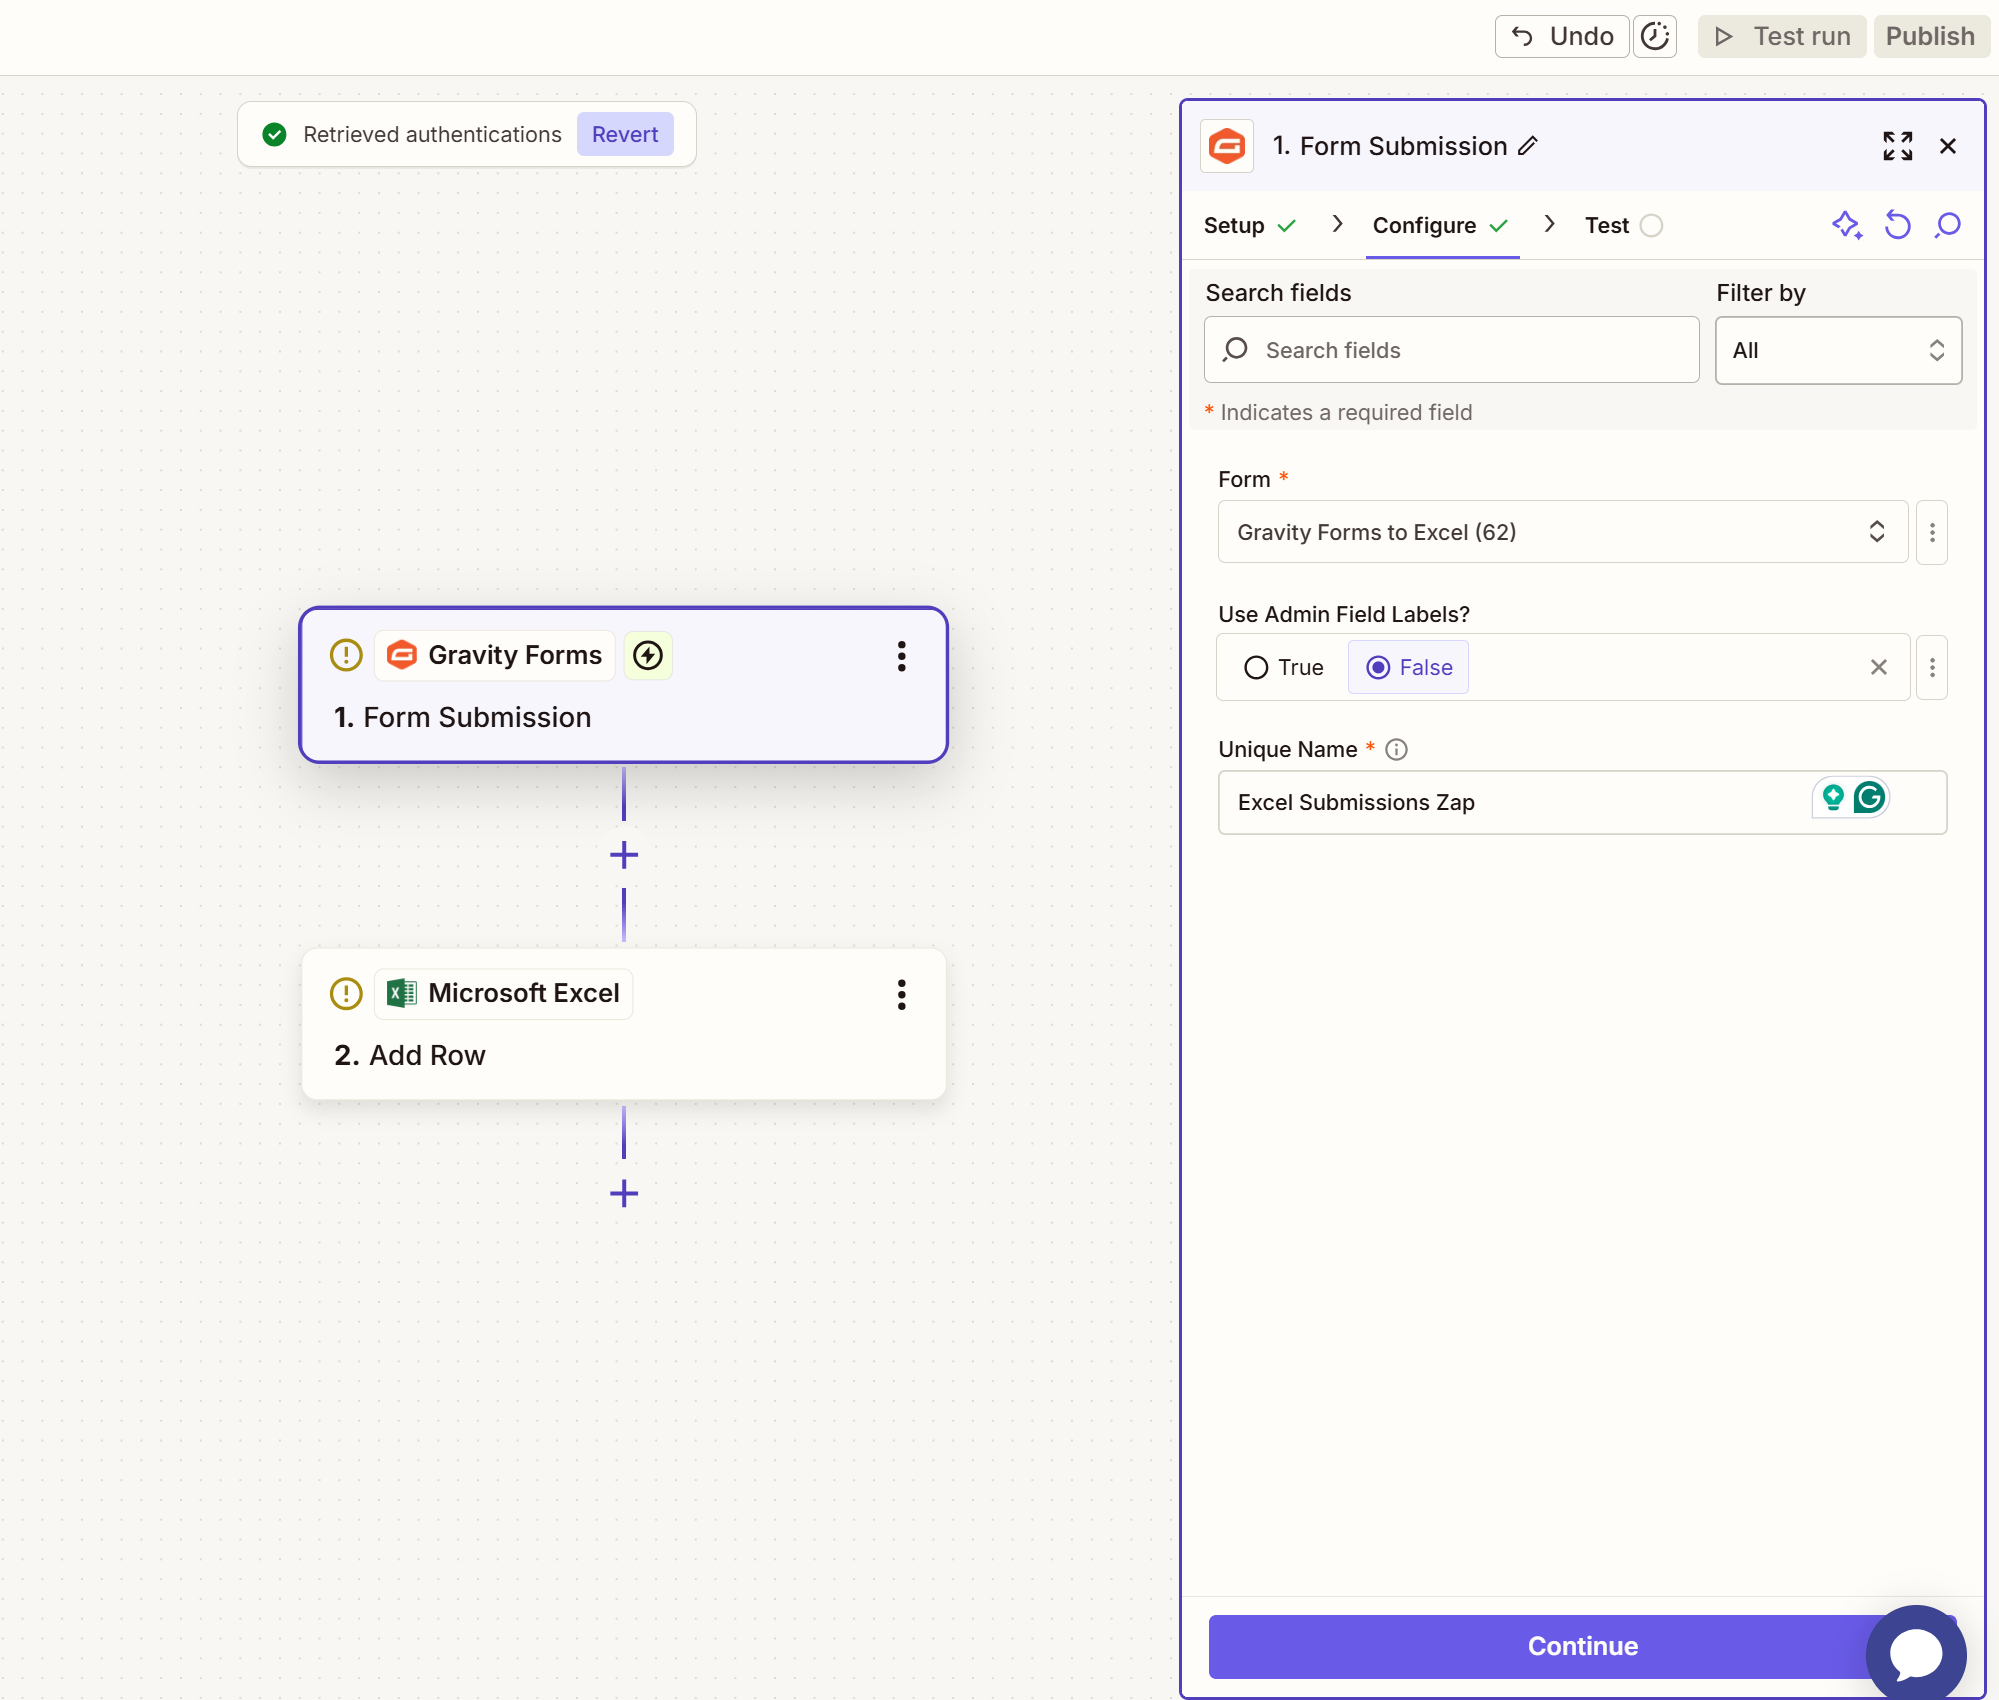Screen dimensions: 1999x1700
Task: Click the Revert link for retrieved authentications
Action: click(x=624, y=134)
